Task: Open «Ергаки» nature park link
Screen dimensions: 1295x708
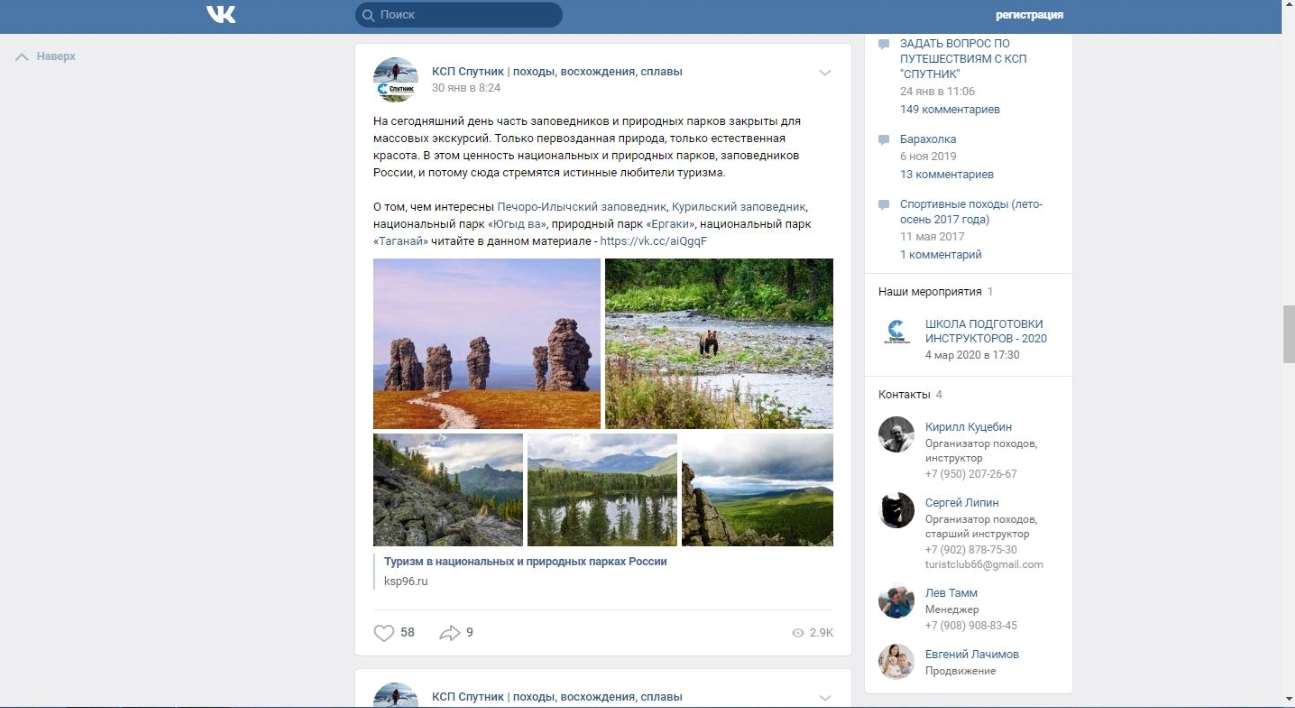Action: click(x=670, y=224)
